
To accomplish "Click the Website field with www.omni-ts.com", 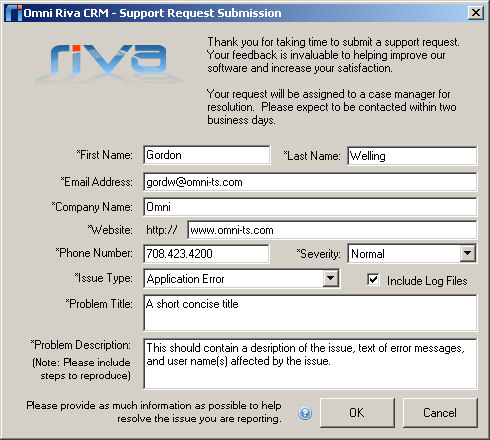I will (332, 230).
